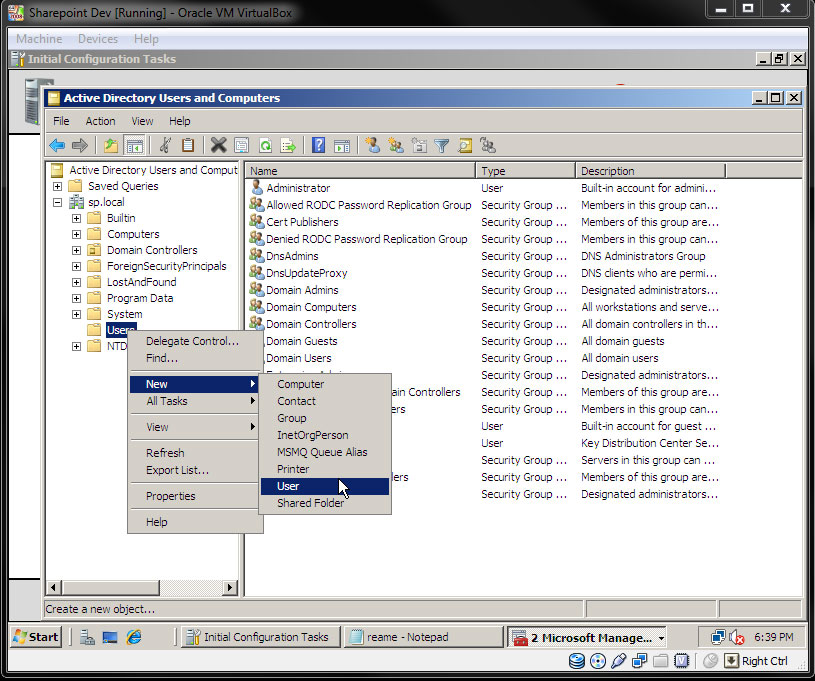The height and width of the screenshot is (681, 815).
Task: Click the tree pane horizontal scrollbar left arrow
Action: click(x=53, y=587)
